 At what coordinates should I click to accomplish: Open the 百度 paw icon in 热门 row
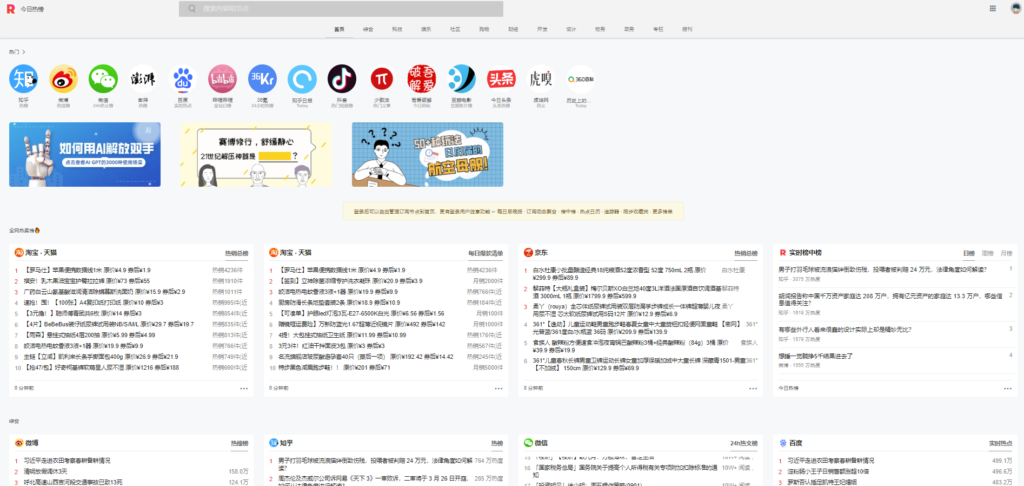point(183,79)
